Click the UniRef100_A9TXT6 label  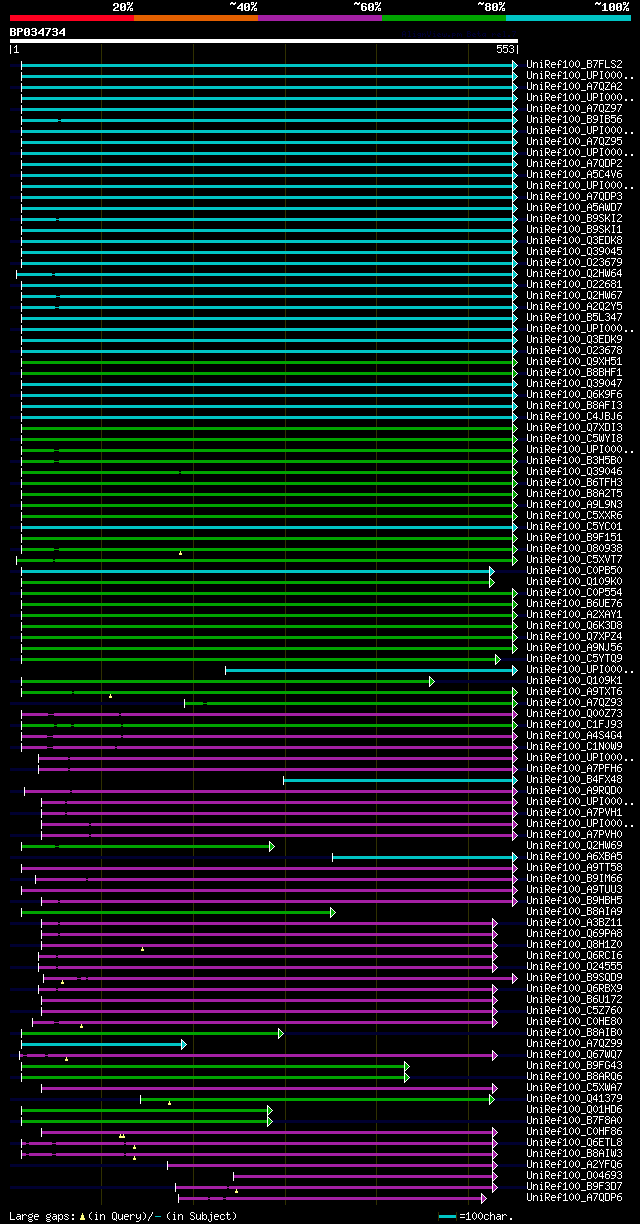[x=575, y=692]
